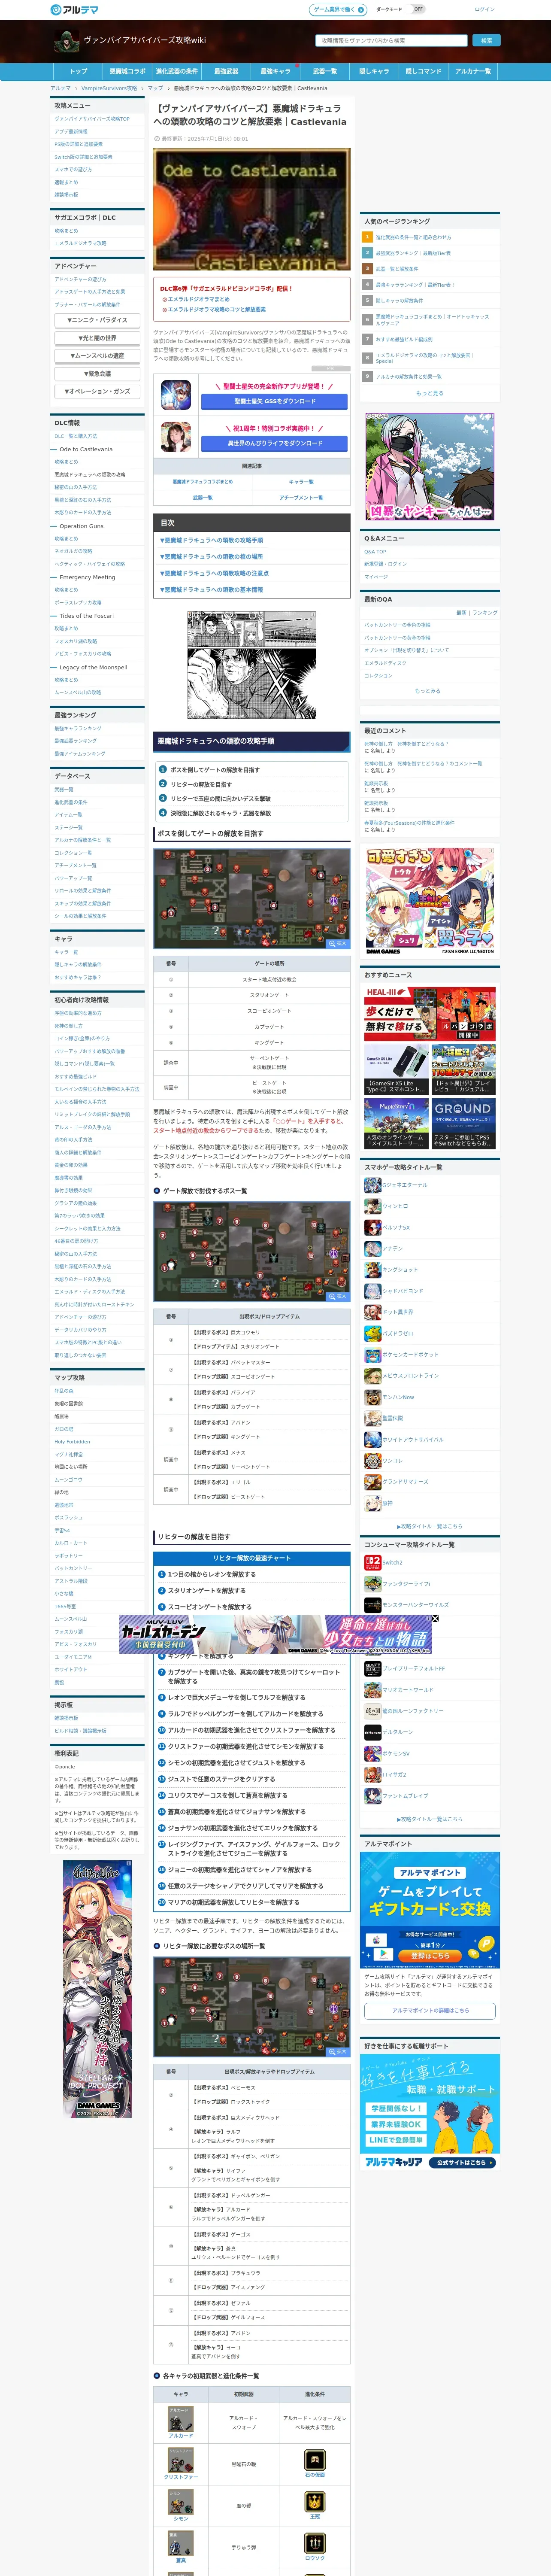The height and width of the screenshot is (2576, 551).
Task: Jump to ▼悪魔城ドラキュラへの頌歌の棺の場所 in table of contents
Action: [x=211, y=556]
